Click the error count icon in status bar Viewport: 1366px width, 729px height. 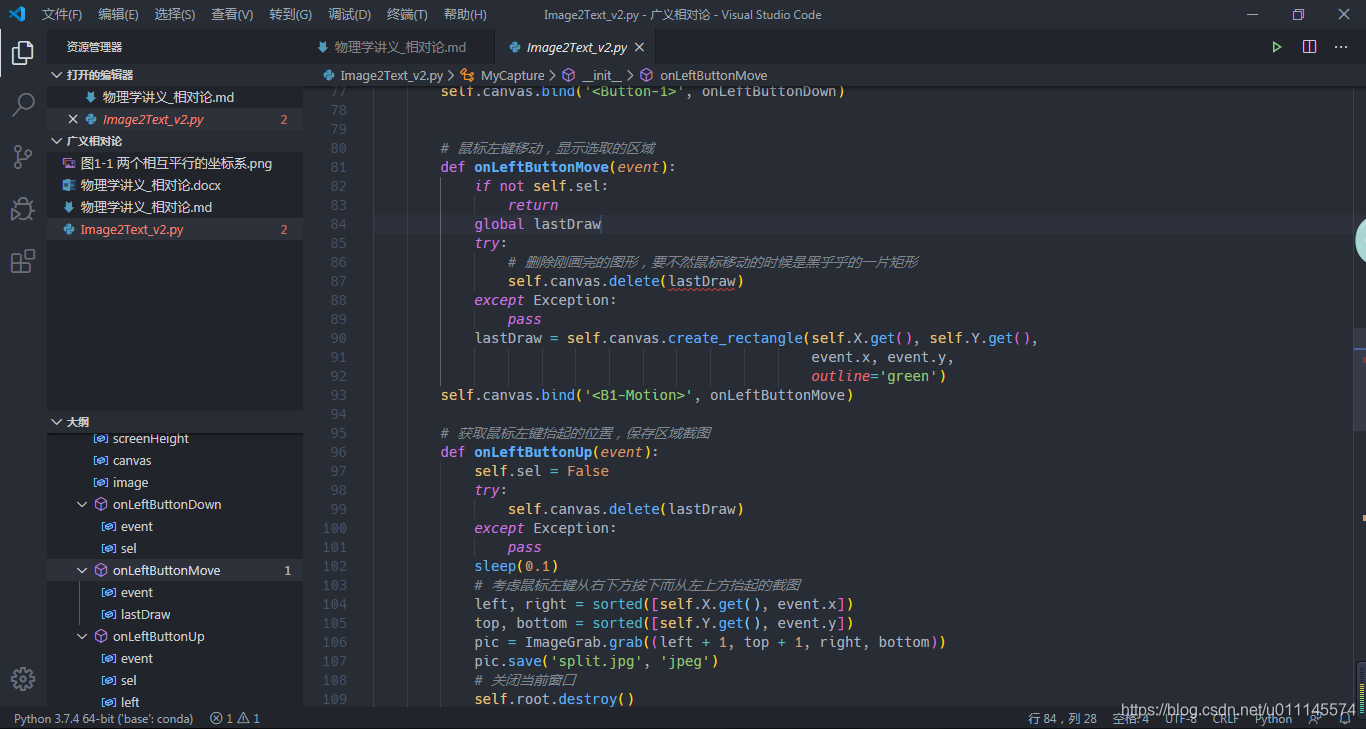(x=216, y=718)
